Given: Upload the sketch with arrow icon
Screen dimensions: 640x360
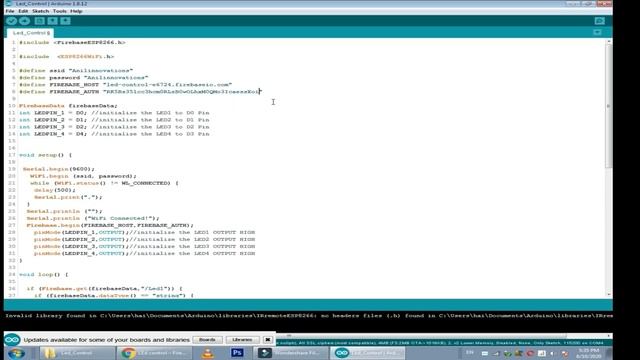Looking at the screenshot, I should tap(24, 21).
